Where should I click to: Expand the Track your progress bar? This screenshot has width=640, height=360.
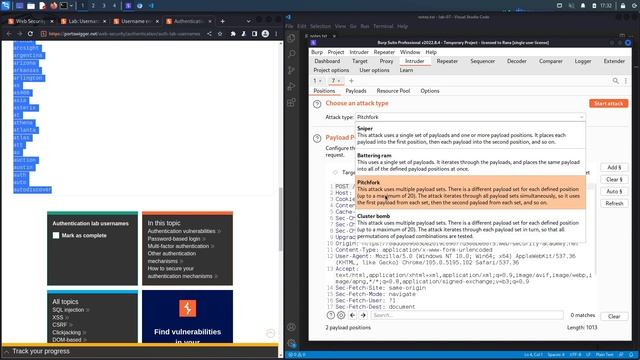[140, 351]
